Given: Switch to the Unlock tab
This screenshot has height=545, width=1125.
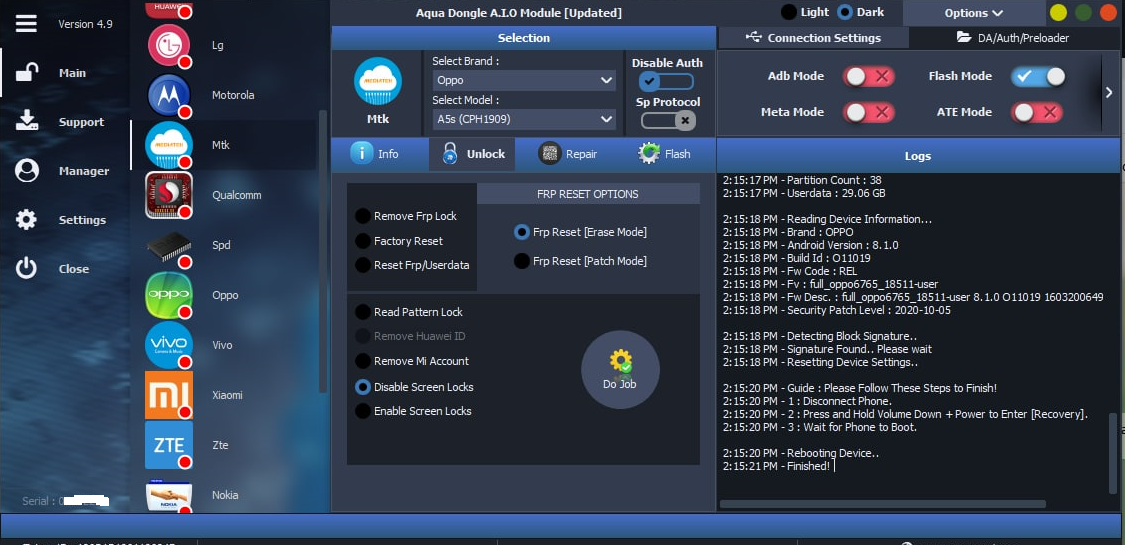Looking at the screenshot, I should [x=472, y=153].
